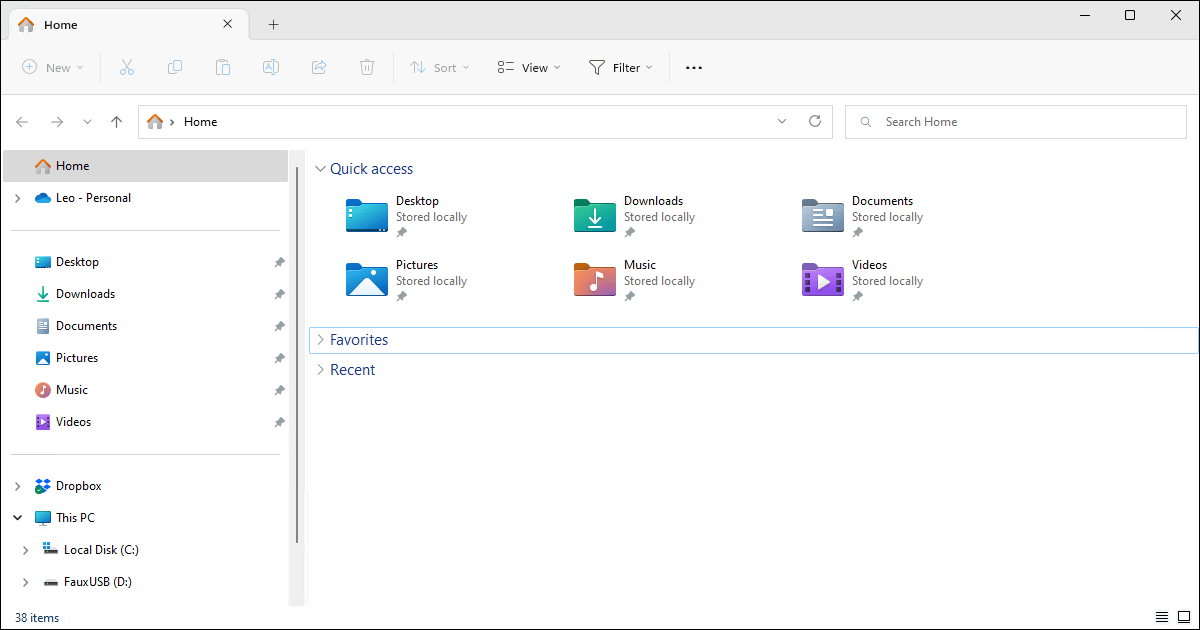
Task: Open the Desktop folder icon in Quick access
Action: point(367,215)
